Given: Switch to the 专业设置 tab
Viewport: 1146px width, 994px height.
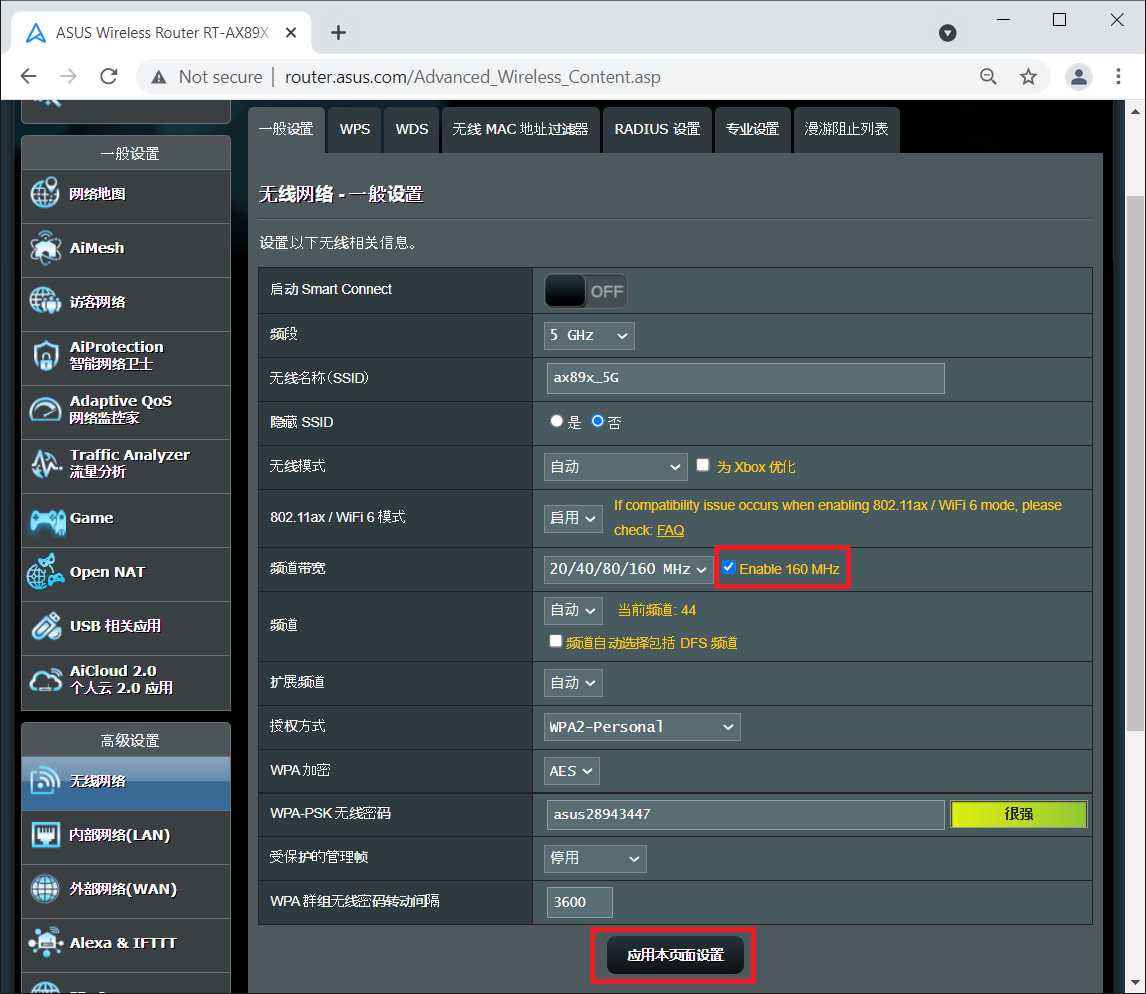Looking at the screenshot, I should (752, 129).
